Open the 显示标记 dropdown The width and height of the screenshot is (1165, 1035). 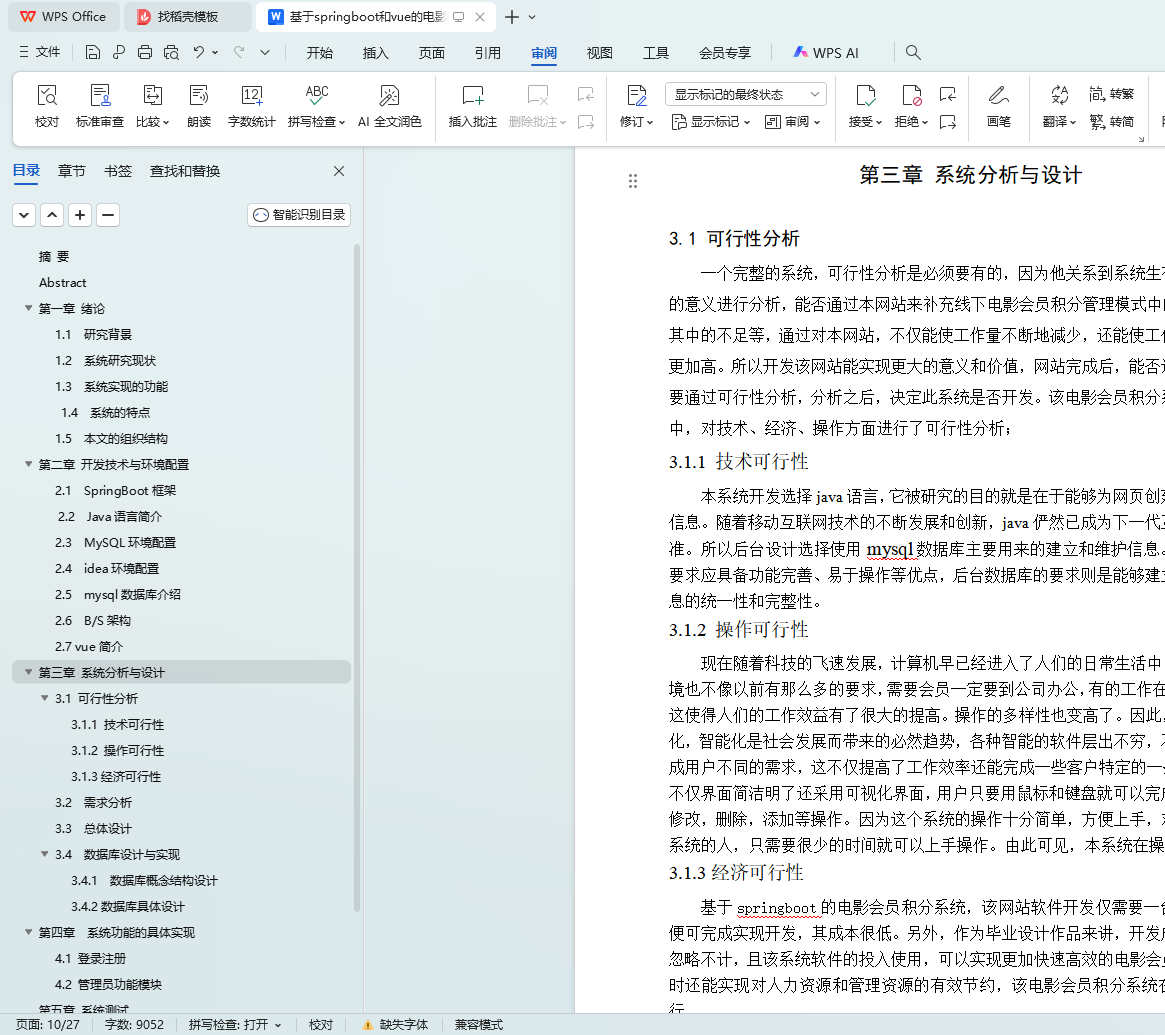[711, 122]
